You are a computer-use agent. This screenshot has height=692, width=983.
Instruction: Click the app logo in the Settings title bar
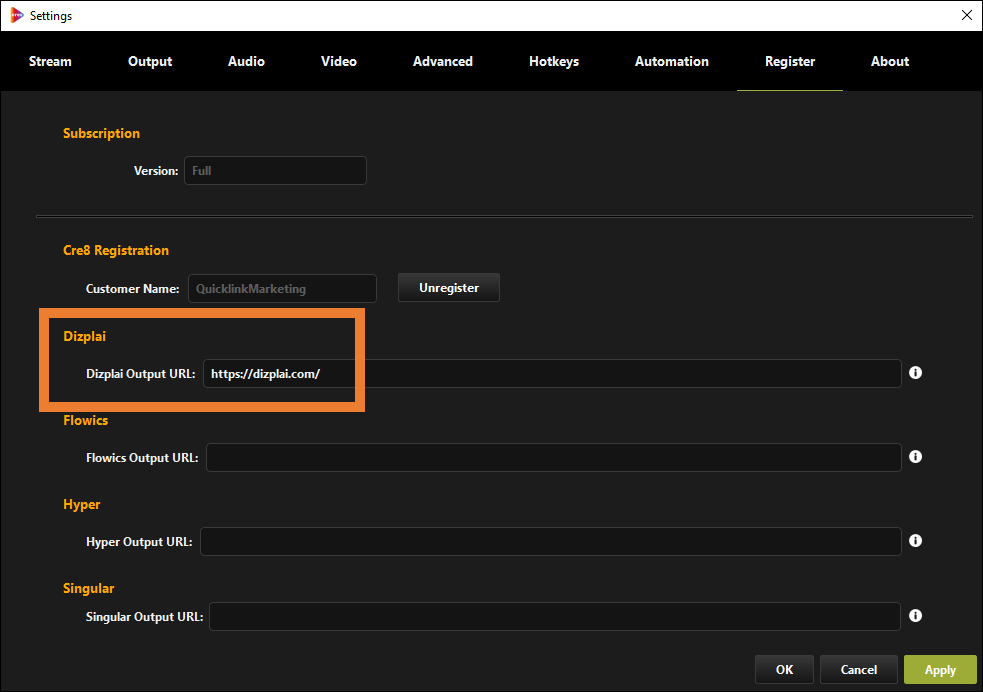(17, 16)
